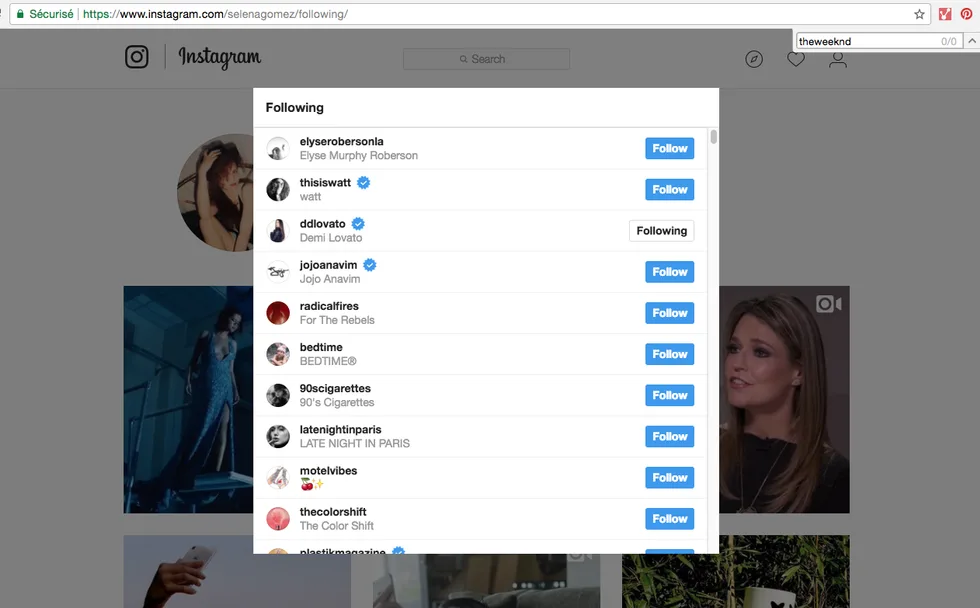Click the Pinterest extension icon
The height and width of the screenshot is (608, 980).
(966, 14)
